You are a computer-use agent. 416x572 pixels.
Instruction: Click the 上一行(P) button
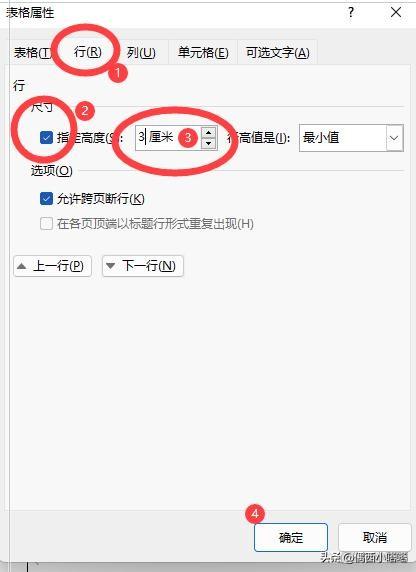[x=52, y=266]
